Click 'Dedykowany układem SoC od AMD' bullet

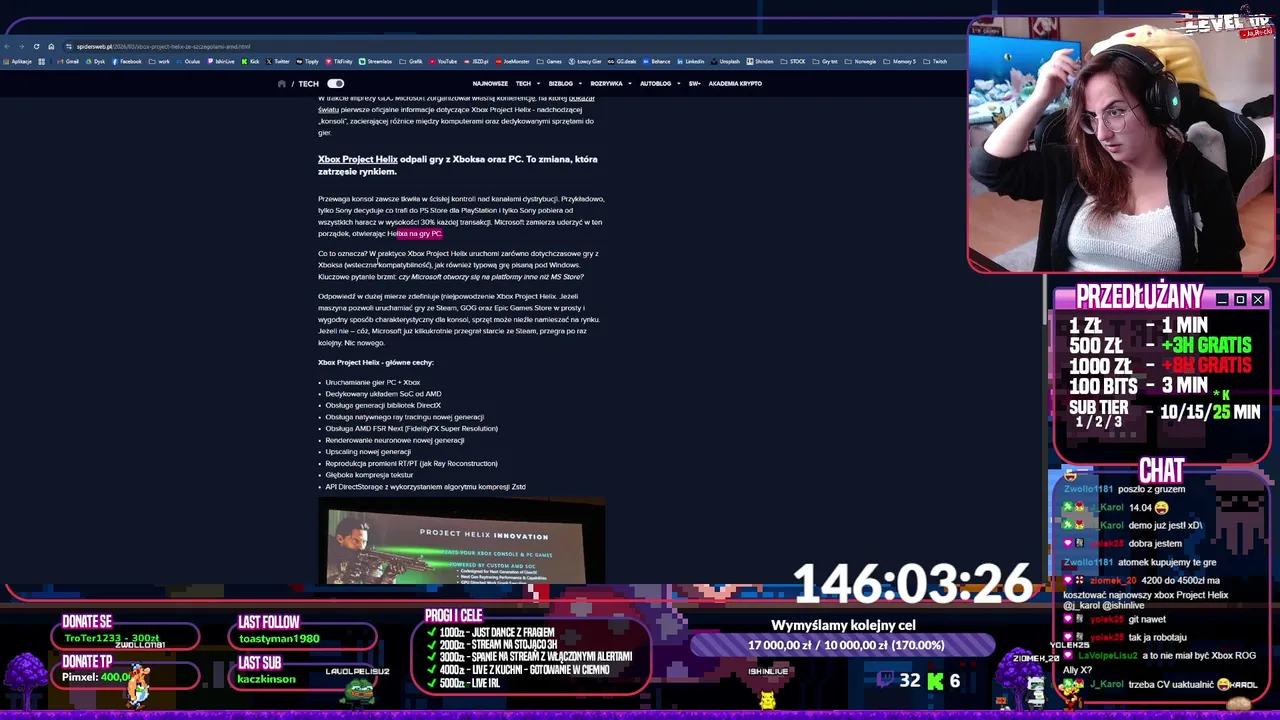(x=383, y=394)
